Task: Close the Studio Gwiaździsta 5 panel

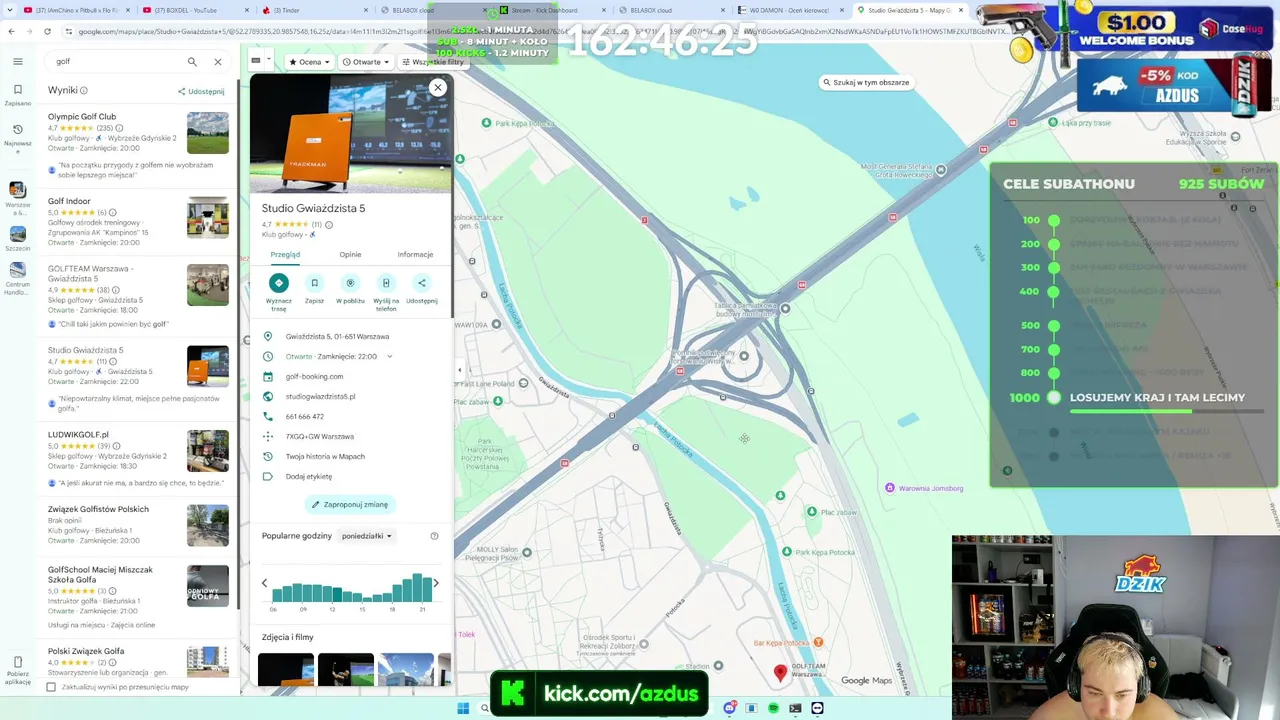Action: click(437, 88)
